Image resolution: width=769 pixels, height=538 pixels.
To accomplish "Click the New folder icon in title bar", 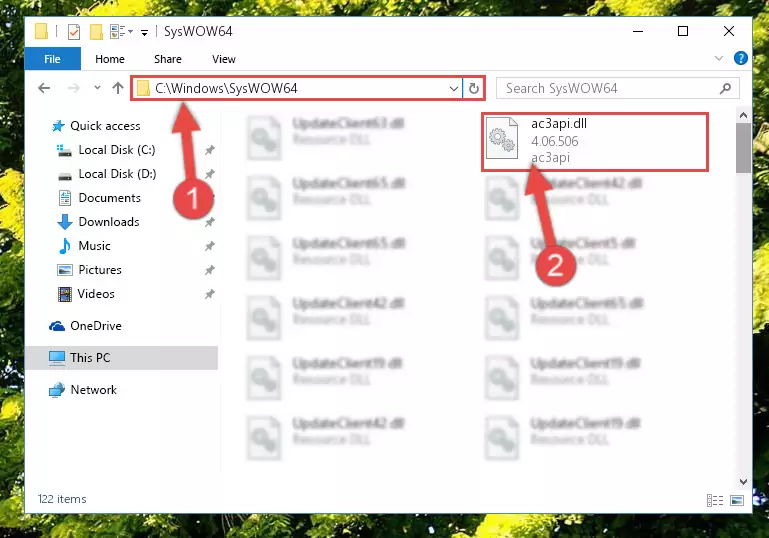I will 96,32.
